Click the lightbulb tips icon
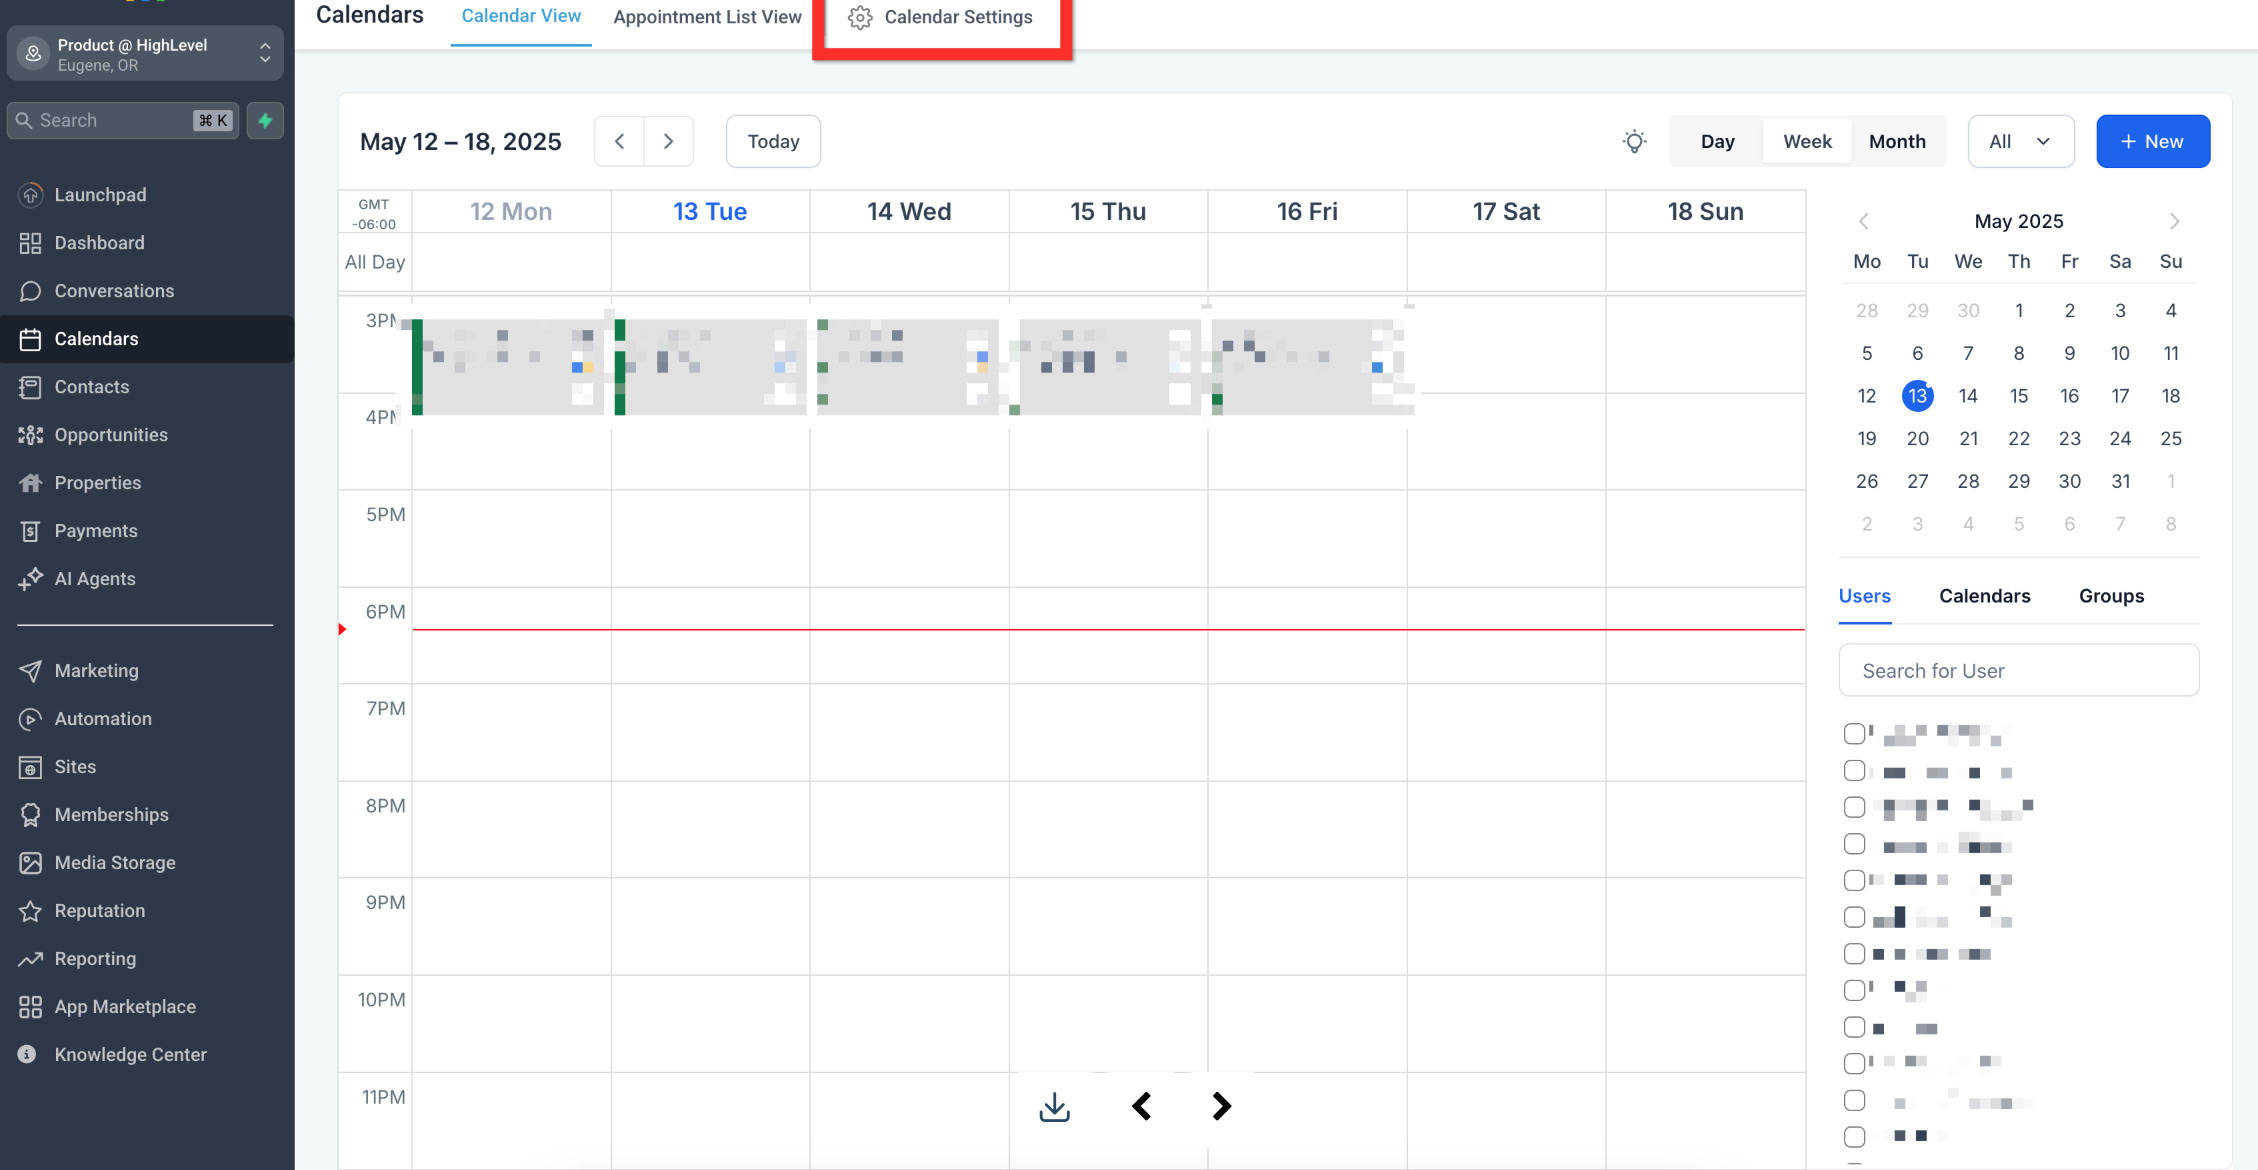This screenshot has height=1170, width=2258. [1634, 141]
